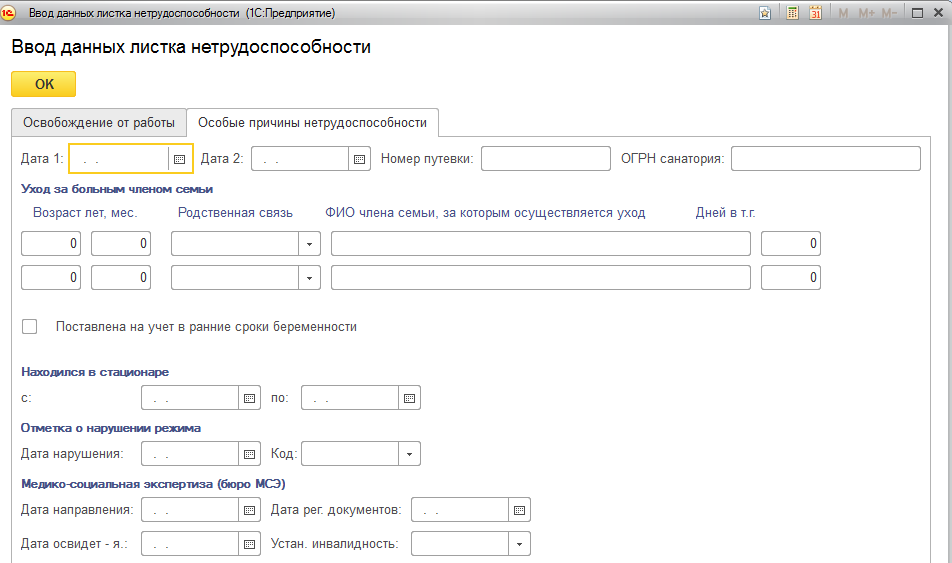Expand first row Родственная связь dropdown
This screenshot has width=952, height=563.
[x=309, y=244]
